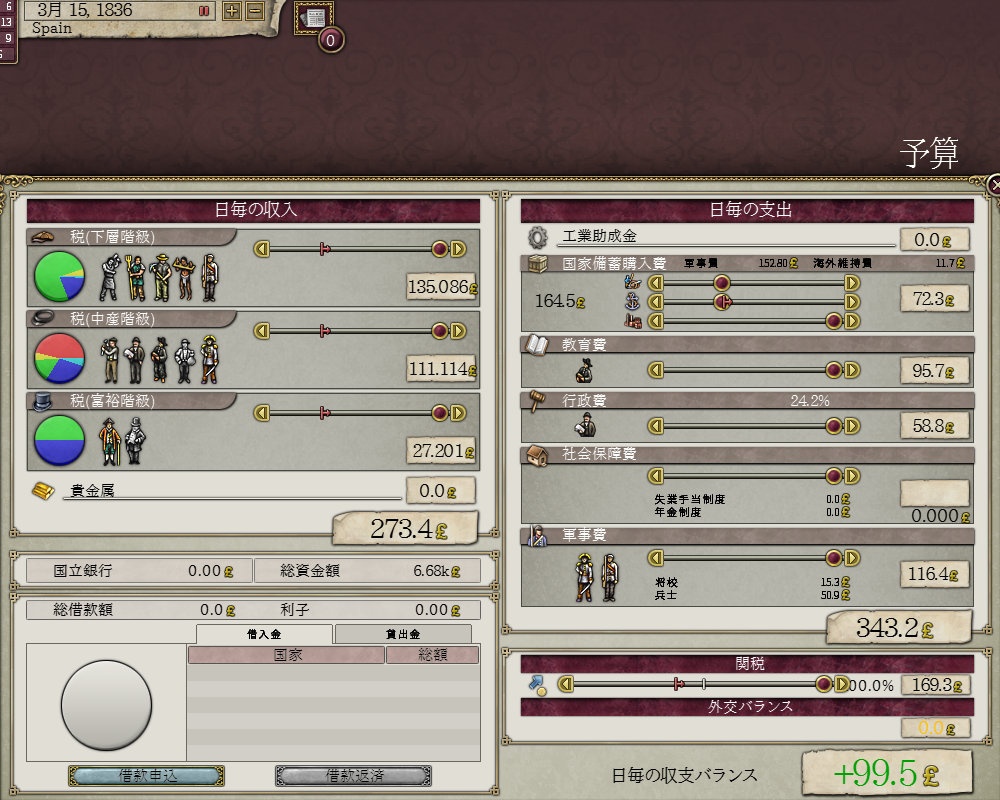This screenshot has width=1000, height=800.
Task: Click the rich class blue-green pie chart
Action: pos(59,440)
